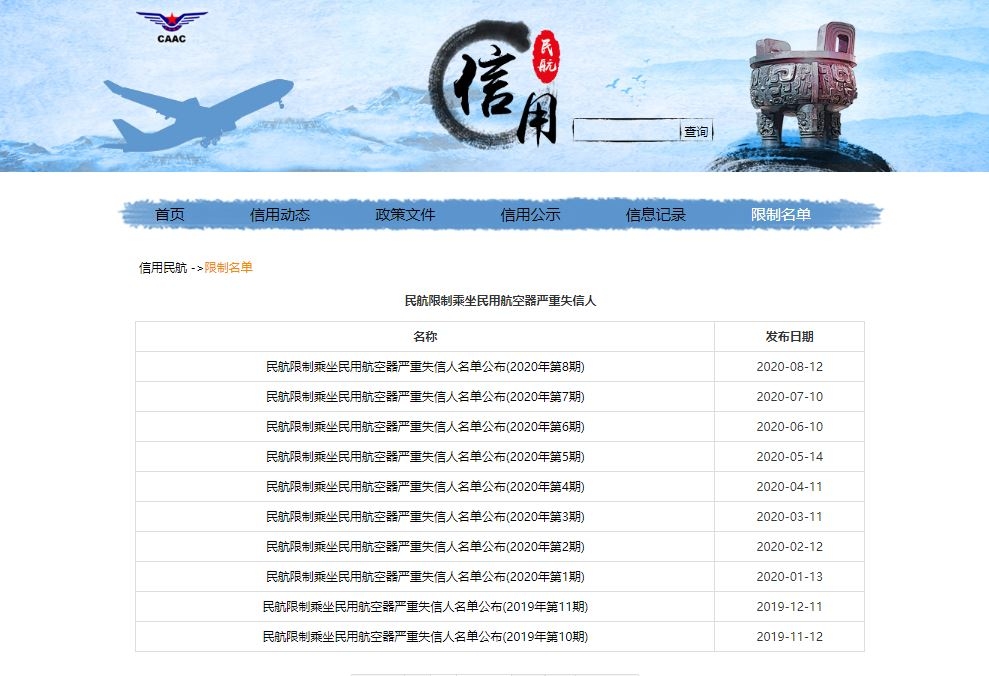This screenshot has width=989, height=676.
Task: Click the red 民航 seal stamp
Action: coord(546,57)
